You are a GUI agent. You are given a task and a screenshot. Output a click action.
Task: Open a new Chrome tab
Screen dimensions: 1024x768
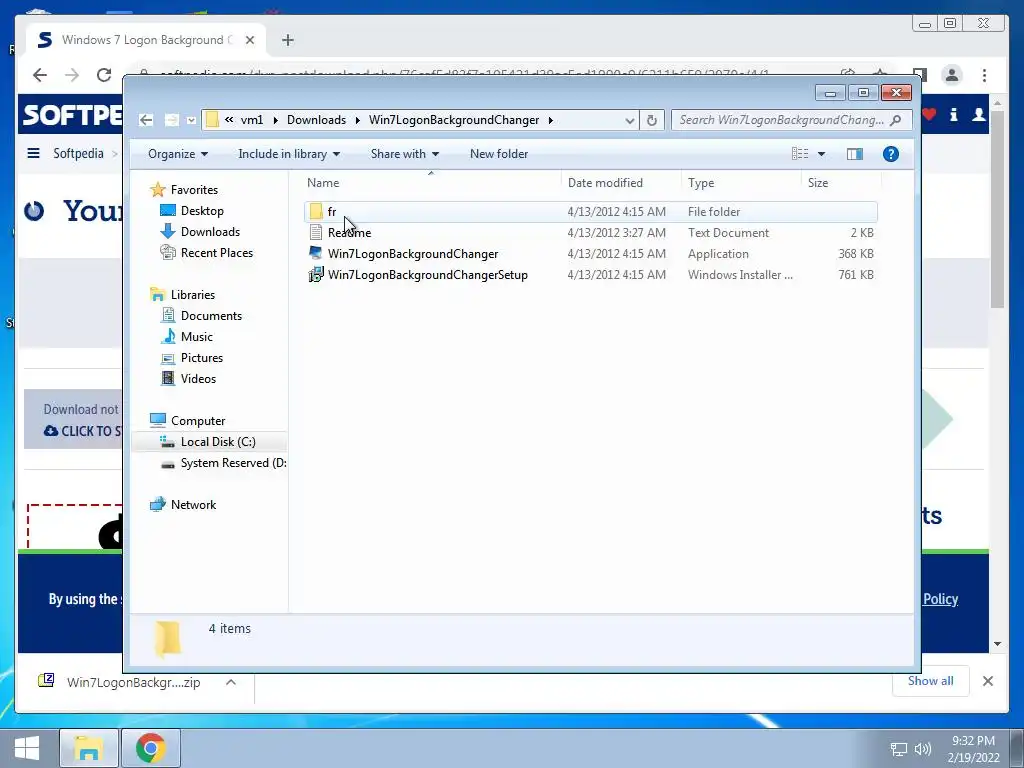coord(287,40)
